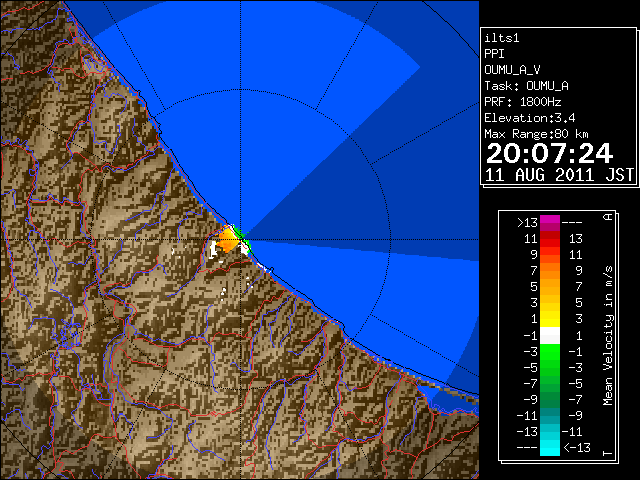Click the bright green -1 to -3 swatch
The width and height of the screenshot is (640, 480).
[x=550, y=352]
